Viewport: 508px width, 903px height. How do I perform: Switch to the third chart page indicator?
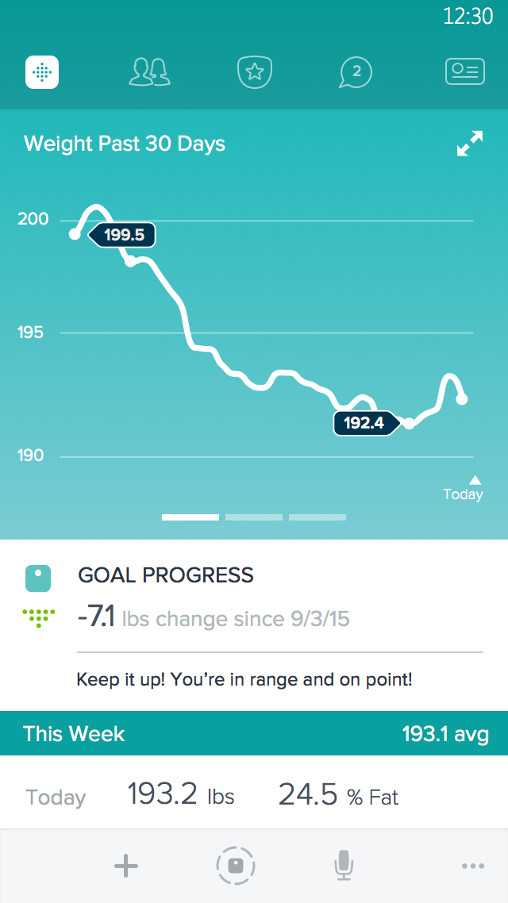pyautogui.click(x=317, y=517)
